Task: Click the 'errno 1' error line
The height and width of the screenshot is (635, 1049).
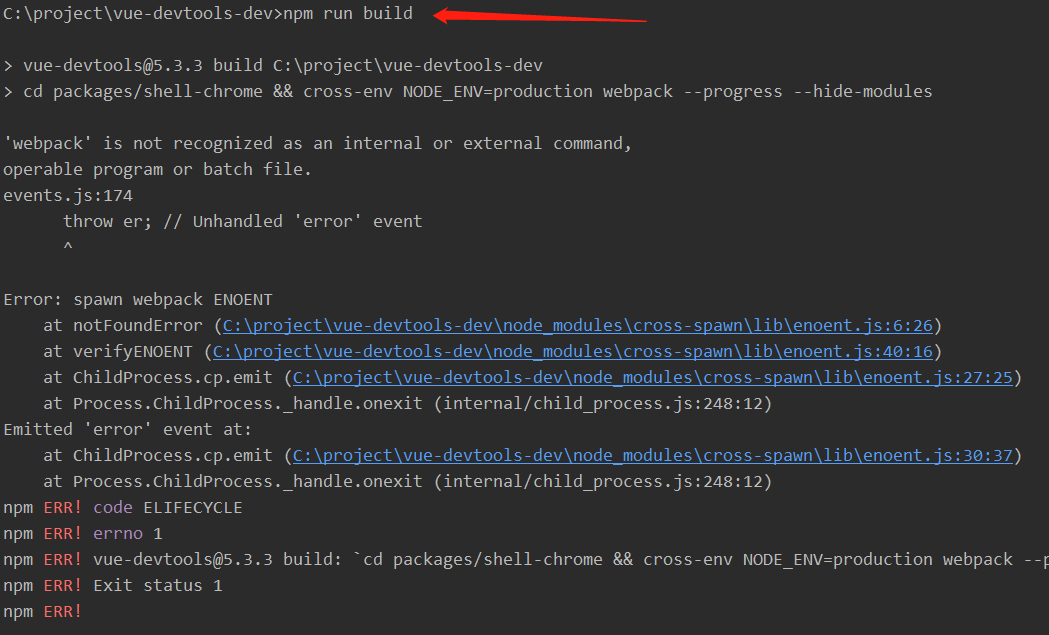Action: (83, 534)
